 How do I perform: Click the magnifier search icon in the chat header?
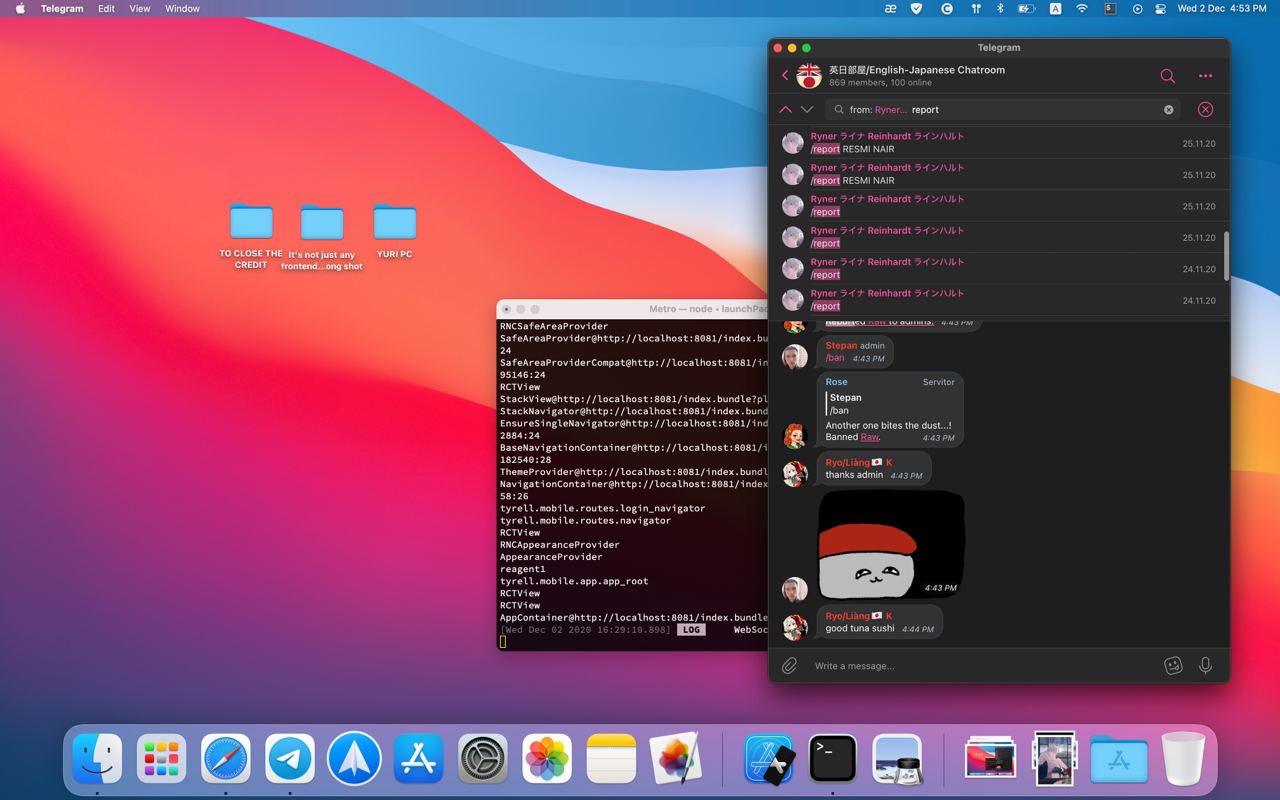(x=1167, y=75)
